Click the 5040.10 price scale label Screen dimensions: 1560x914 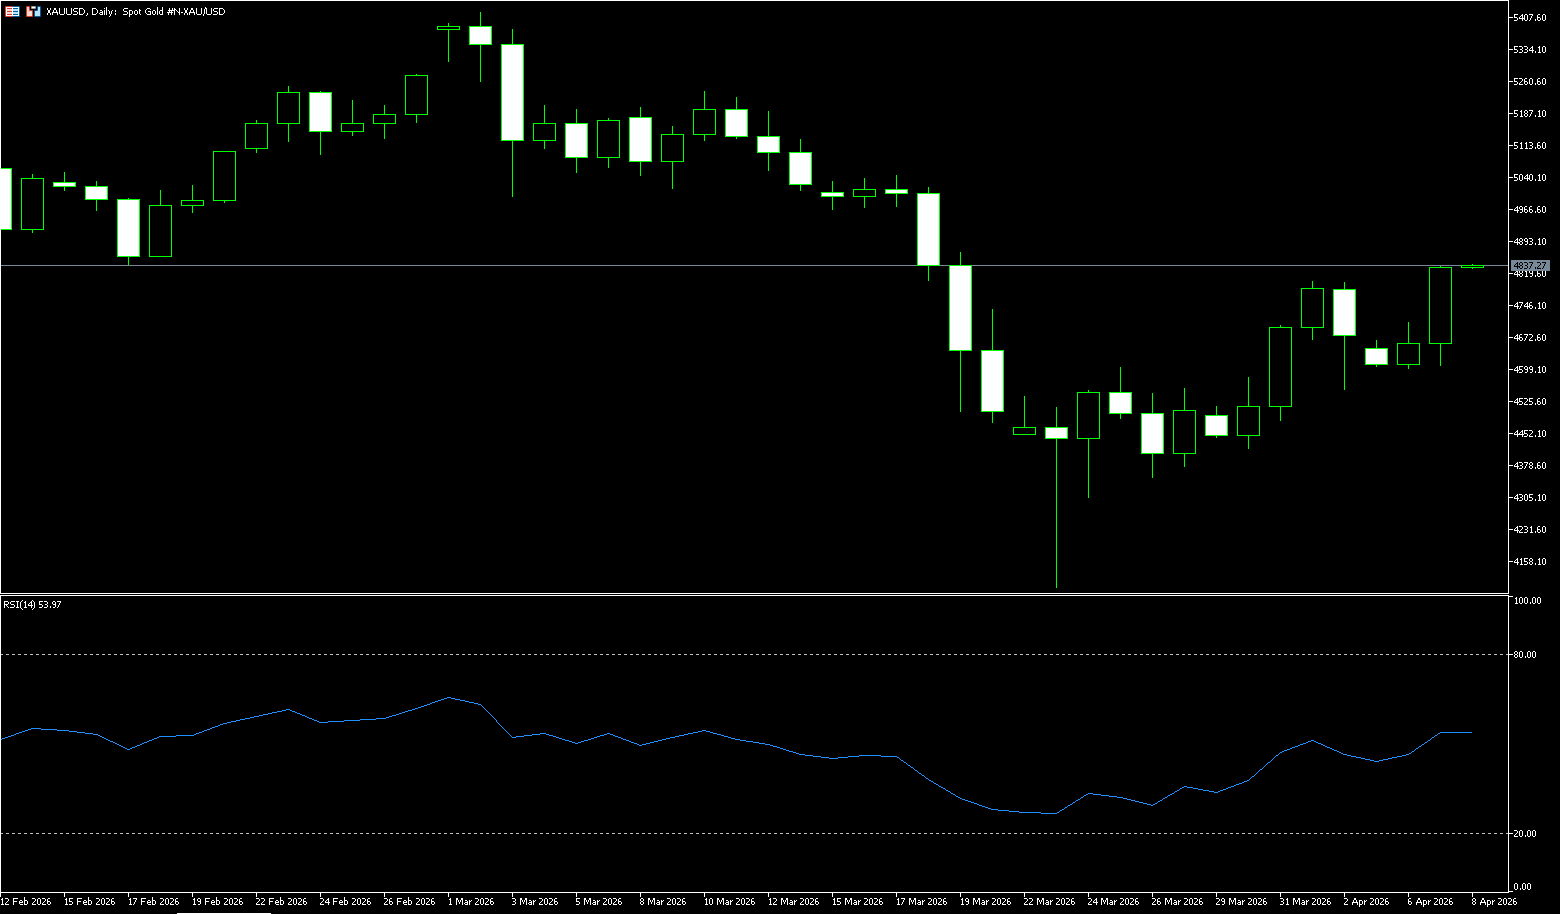[1530, 178]
